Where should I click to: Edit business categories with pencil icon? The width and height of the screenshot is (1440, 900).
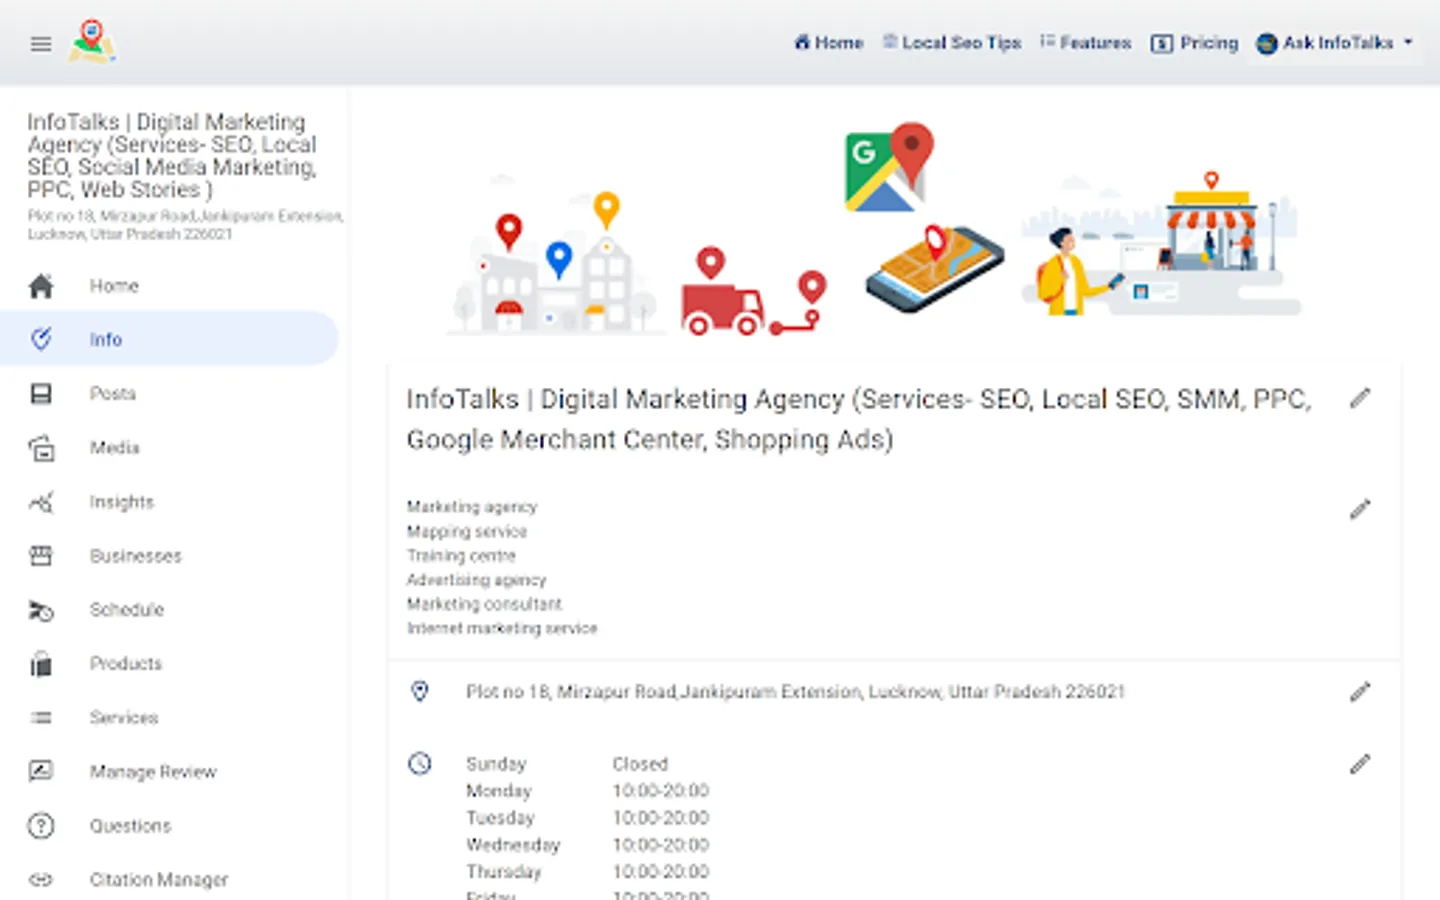pos(1360,510)
